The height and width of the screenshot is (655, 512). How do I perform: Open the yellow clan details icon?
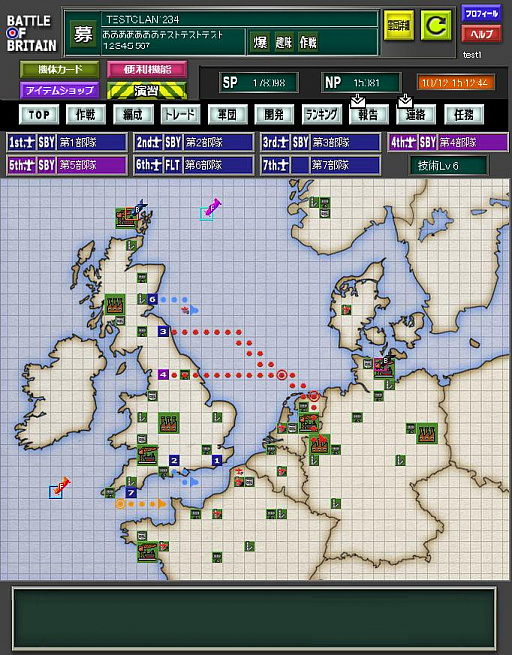(x=398, y=25)
